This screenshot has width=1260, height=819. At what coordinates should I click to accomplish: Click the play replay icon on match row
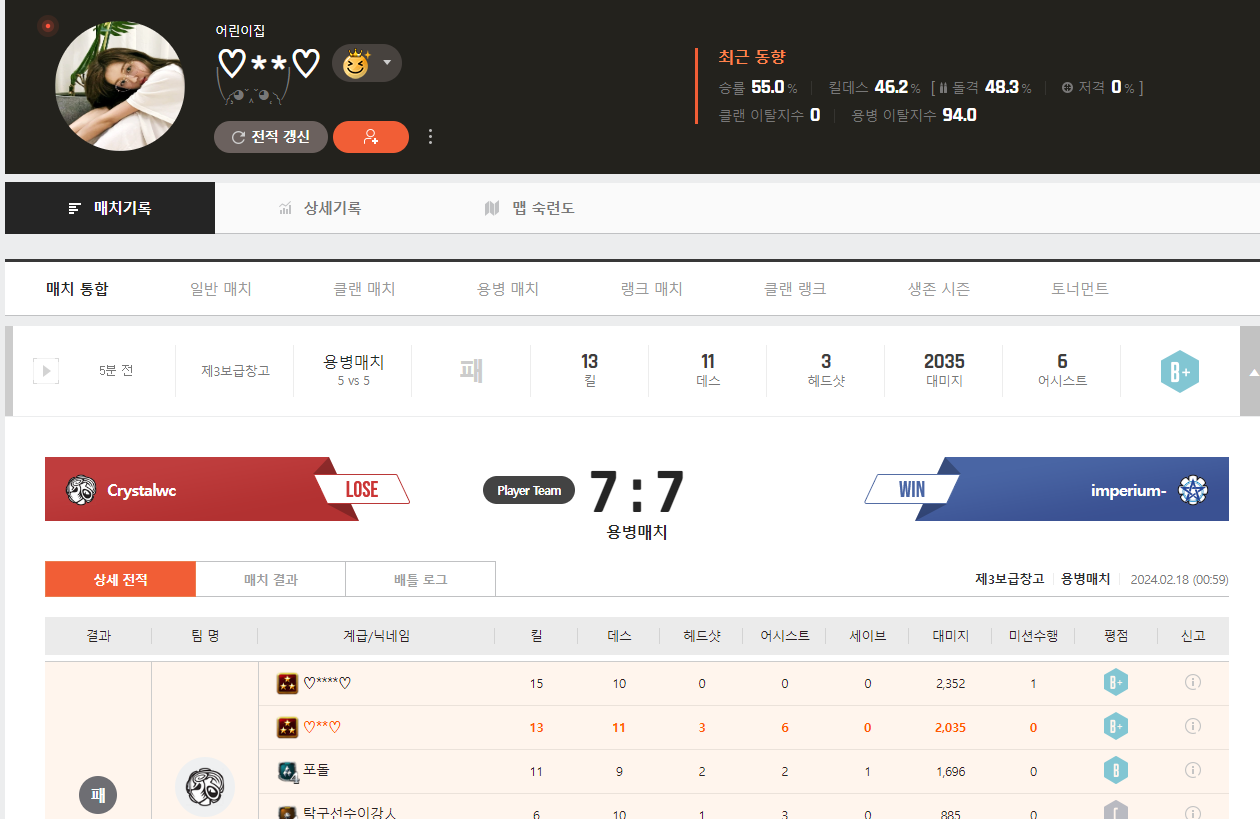[46, 371]
